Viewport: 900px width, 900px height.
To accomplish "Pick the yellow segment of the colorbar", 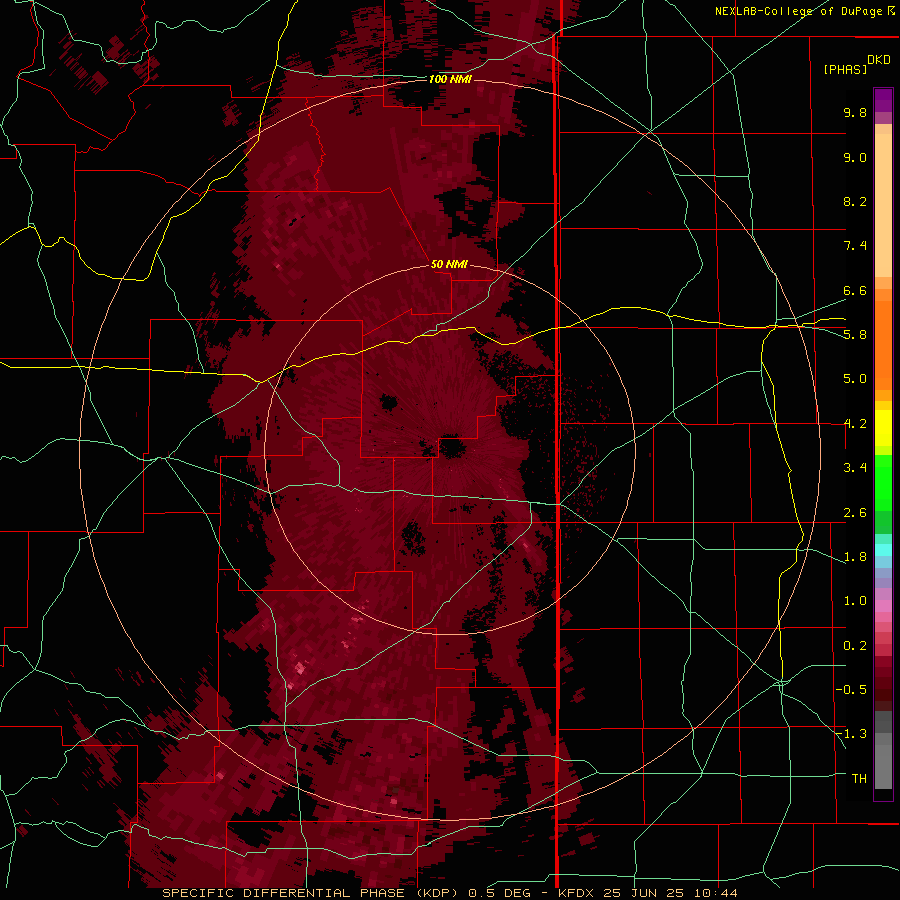I will coord(883,428).
